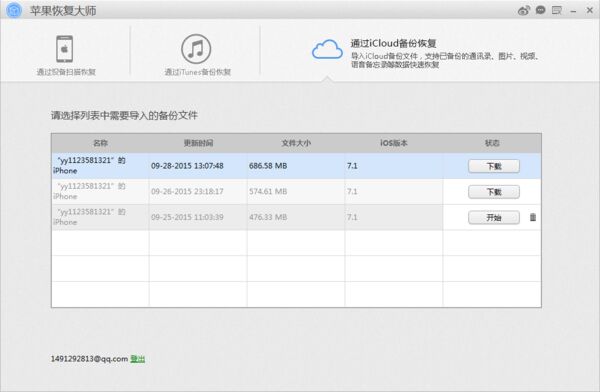The width and height of the screenshot is (600, 392).
Task: Click the message board icon in title bar
Action: click(557, 10)
